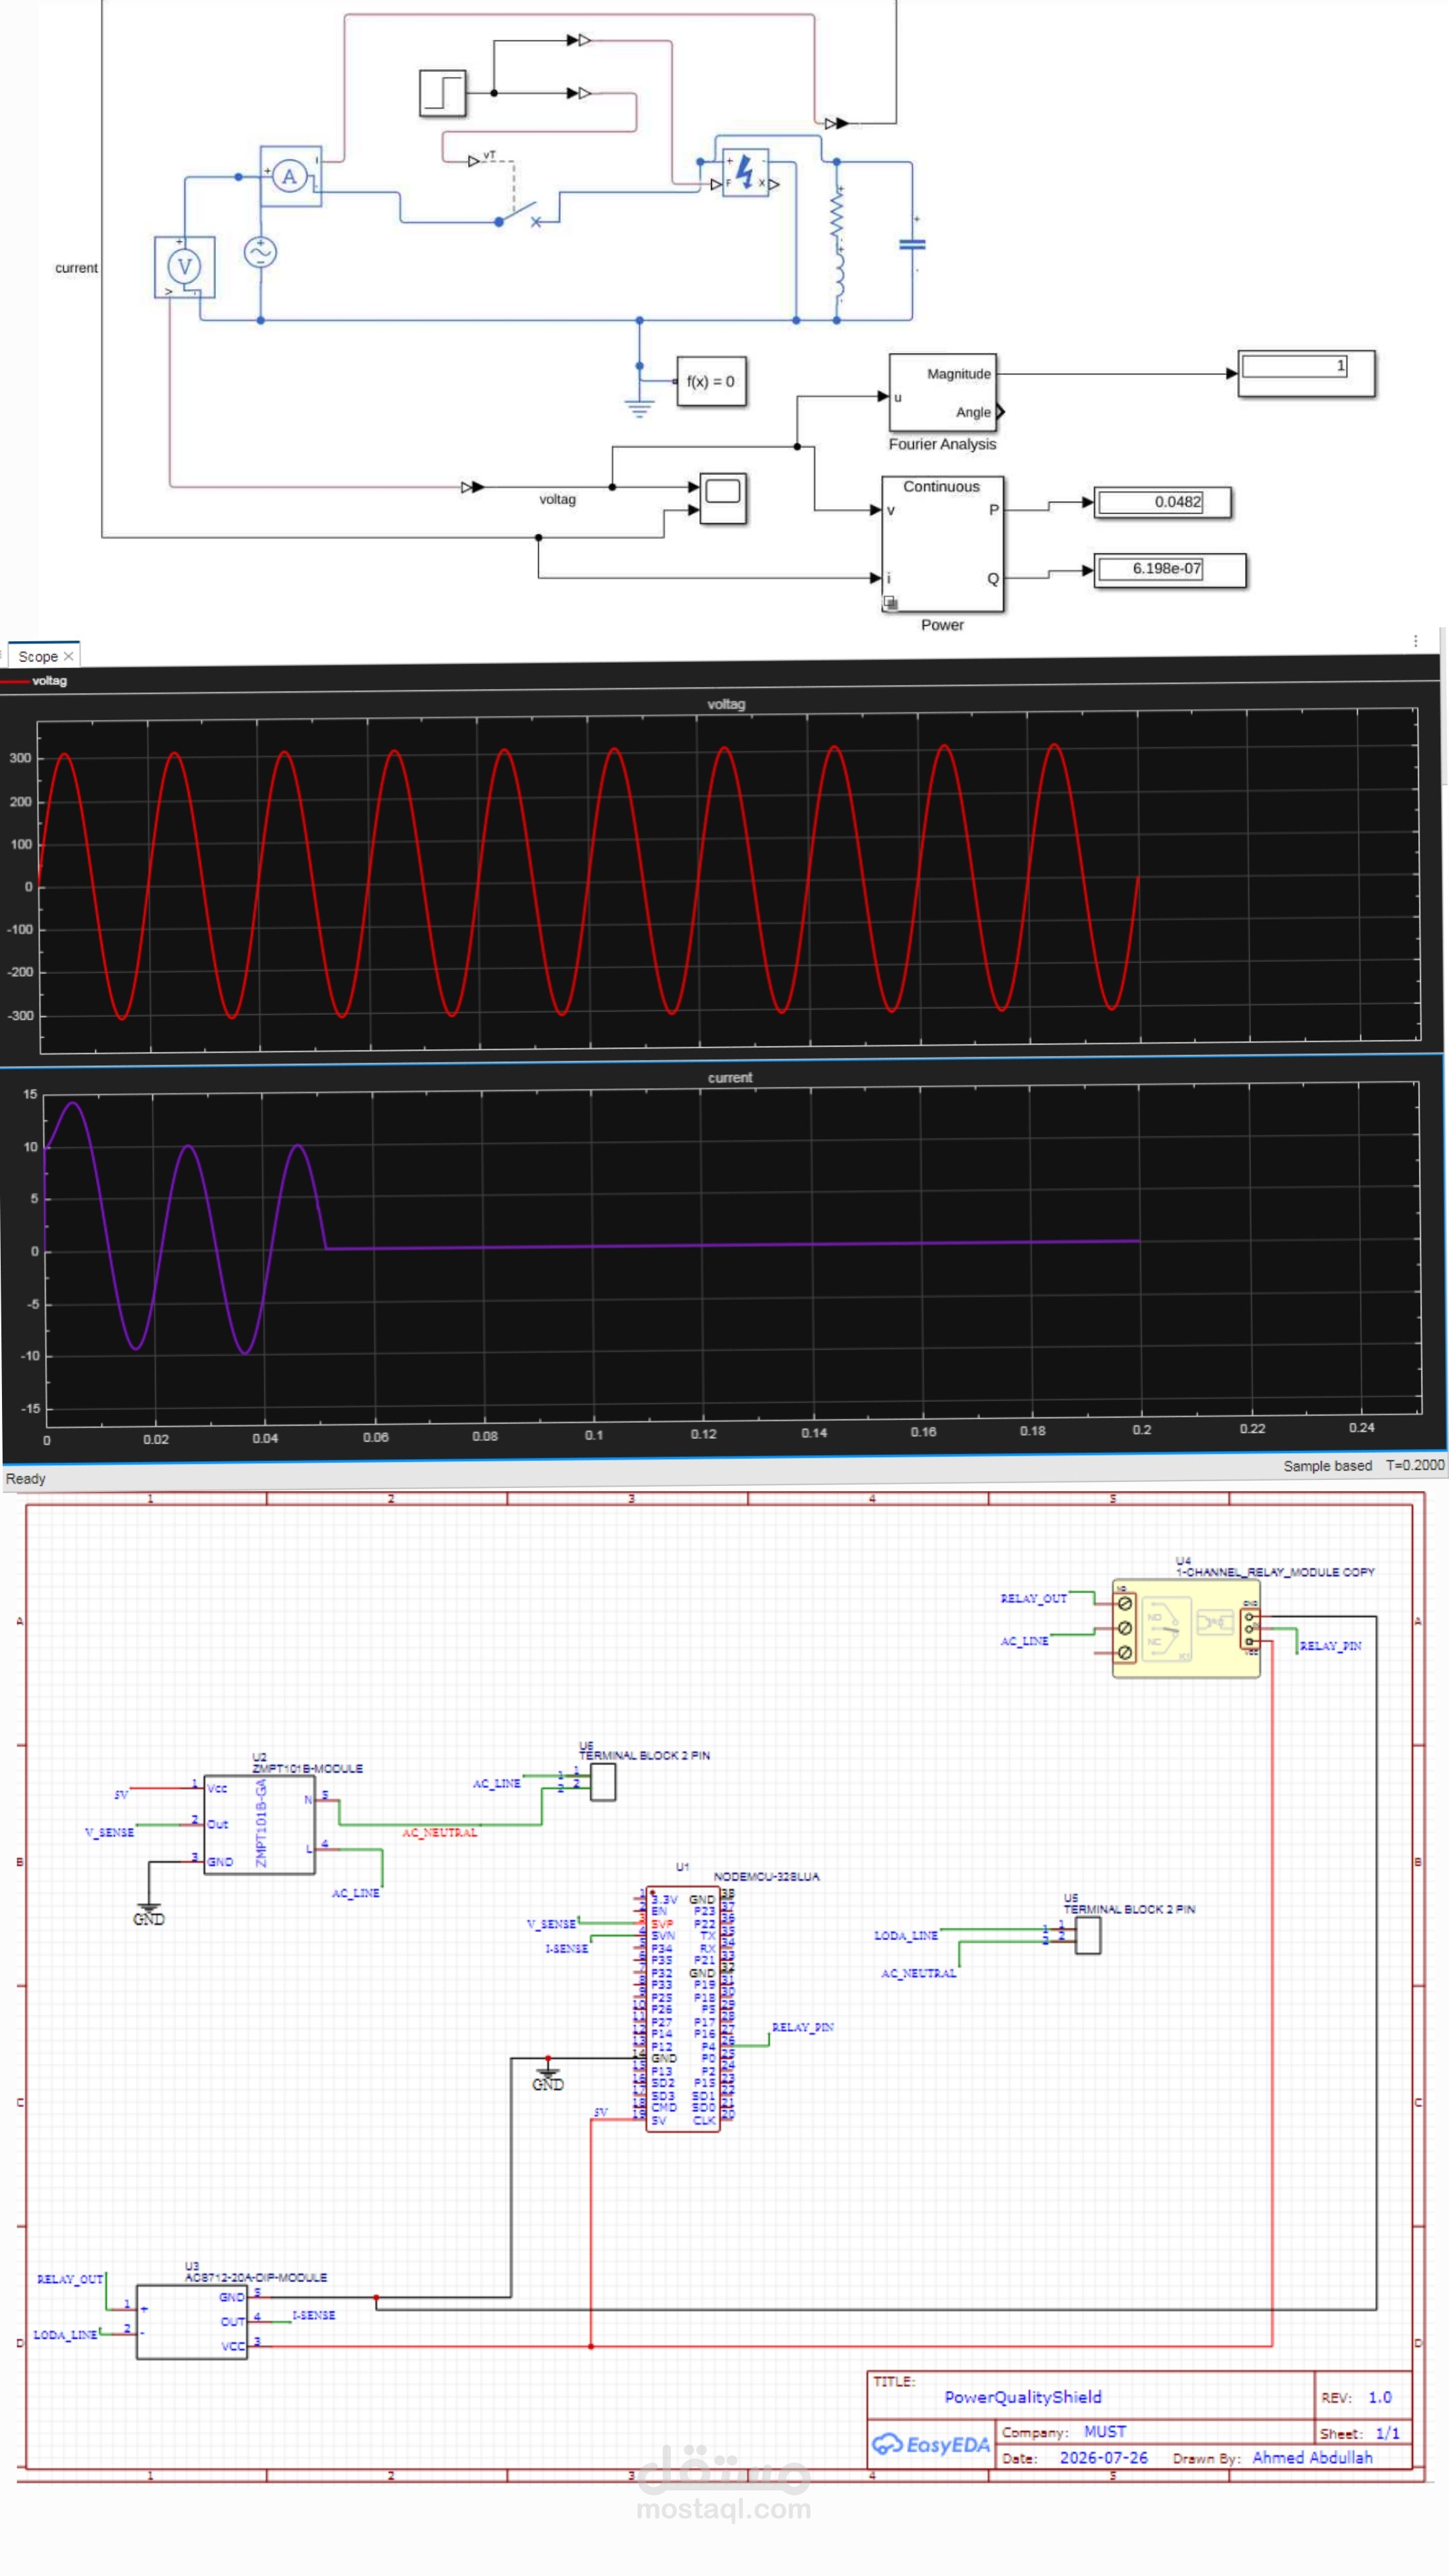Click the AC voltage source symbol
The height and width of the screenshot is (2576, 1449).
tap(260, 252)
